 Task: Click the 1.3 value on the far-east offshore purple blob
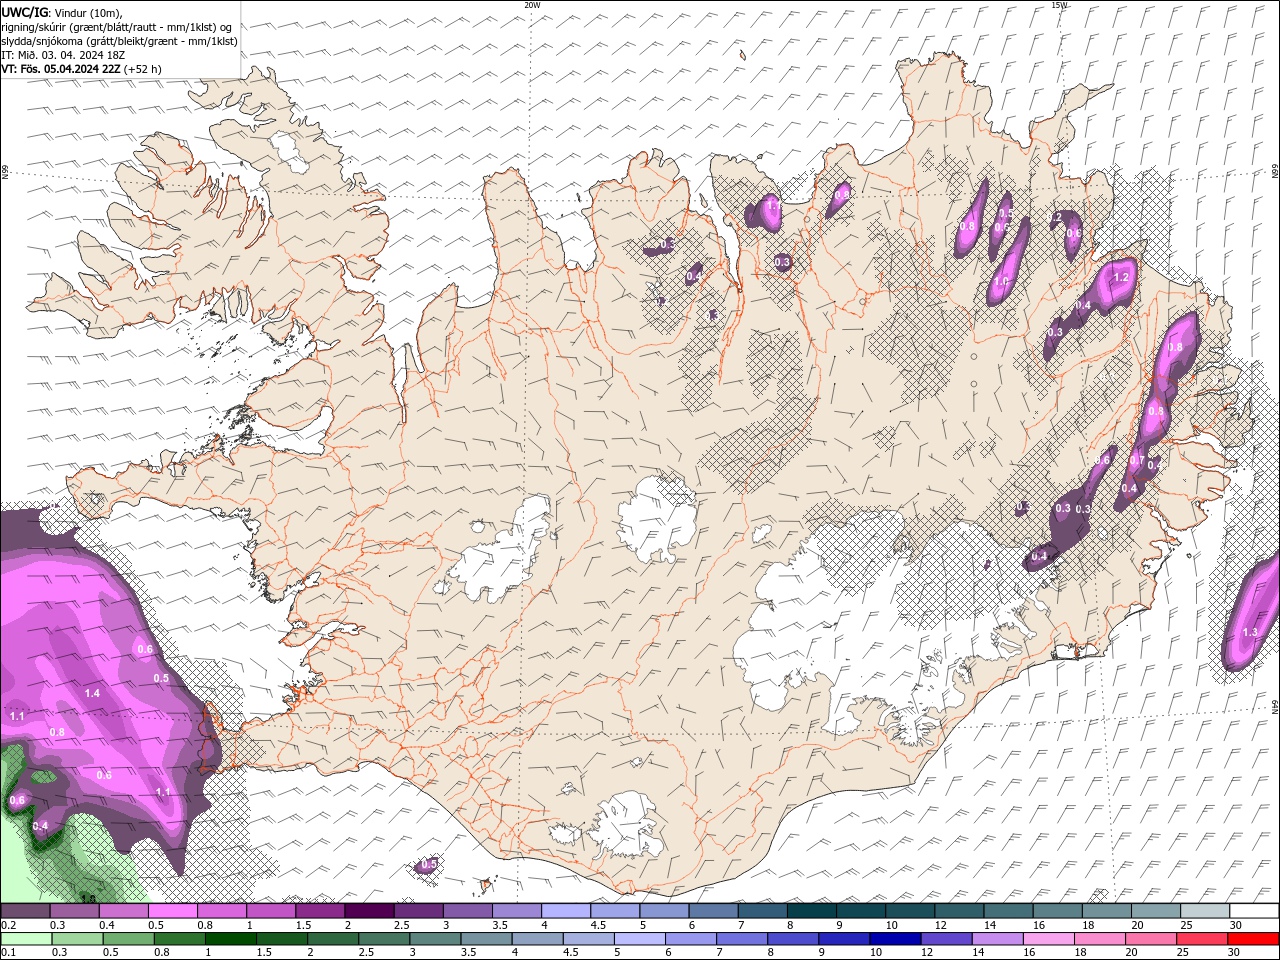[x=1250, y=632]
